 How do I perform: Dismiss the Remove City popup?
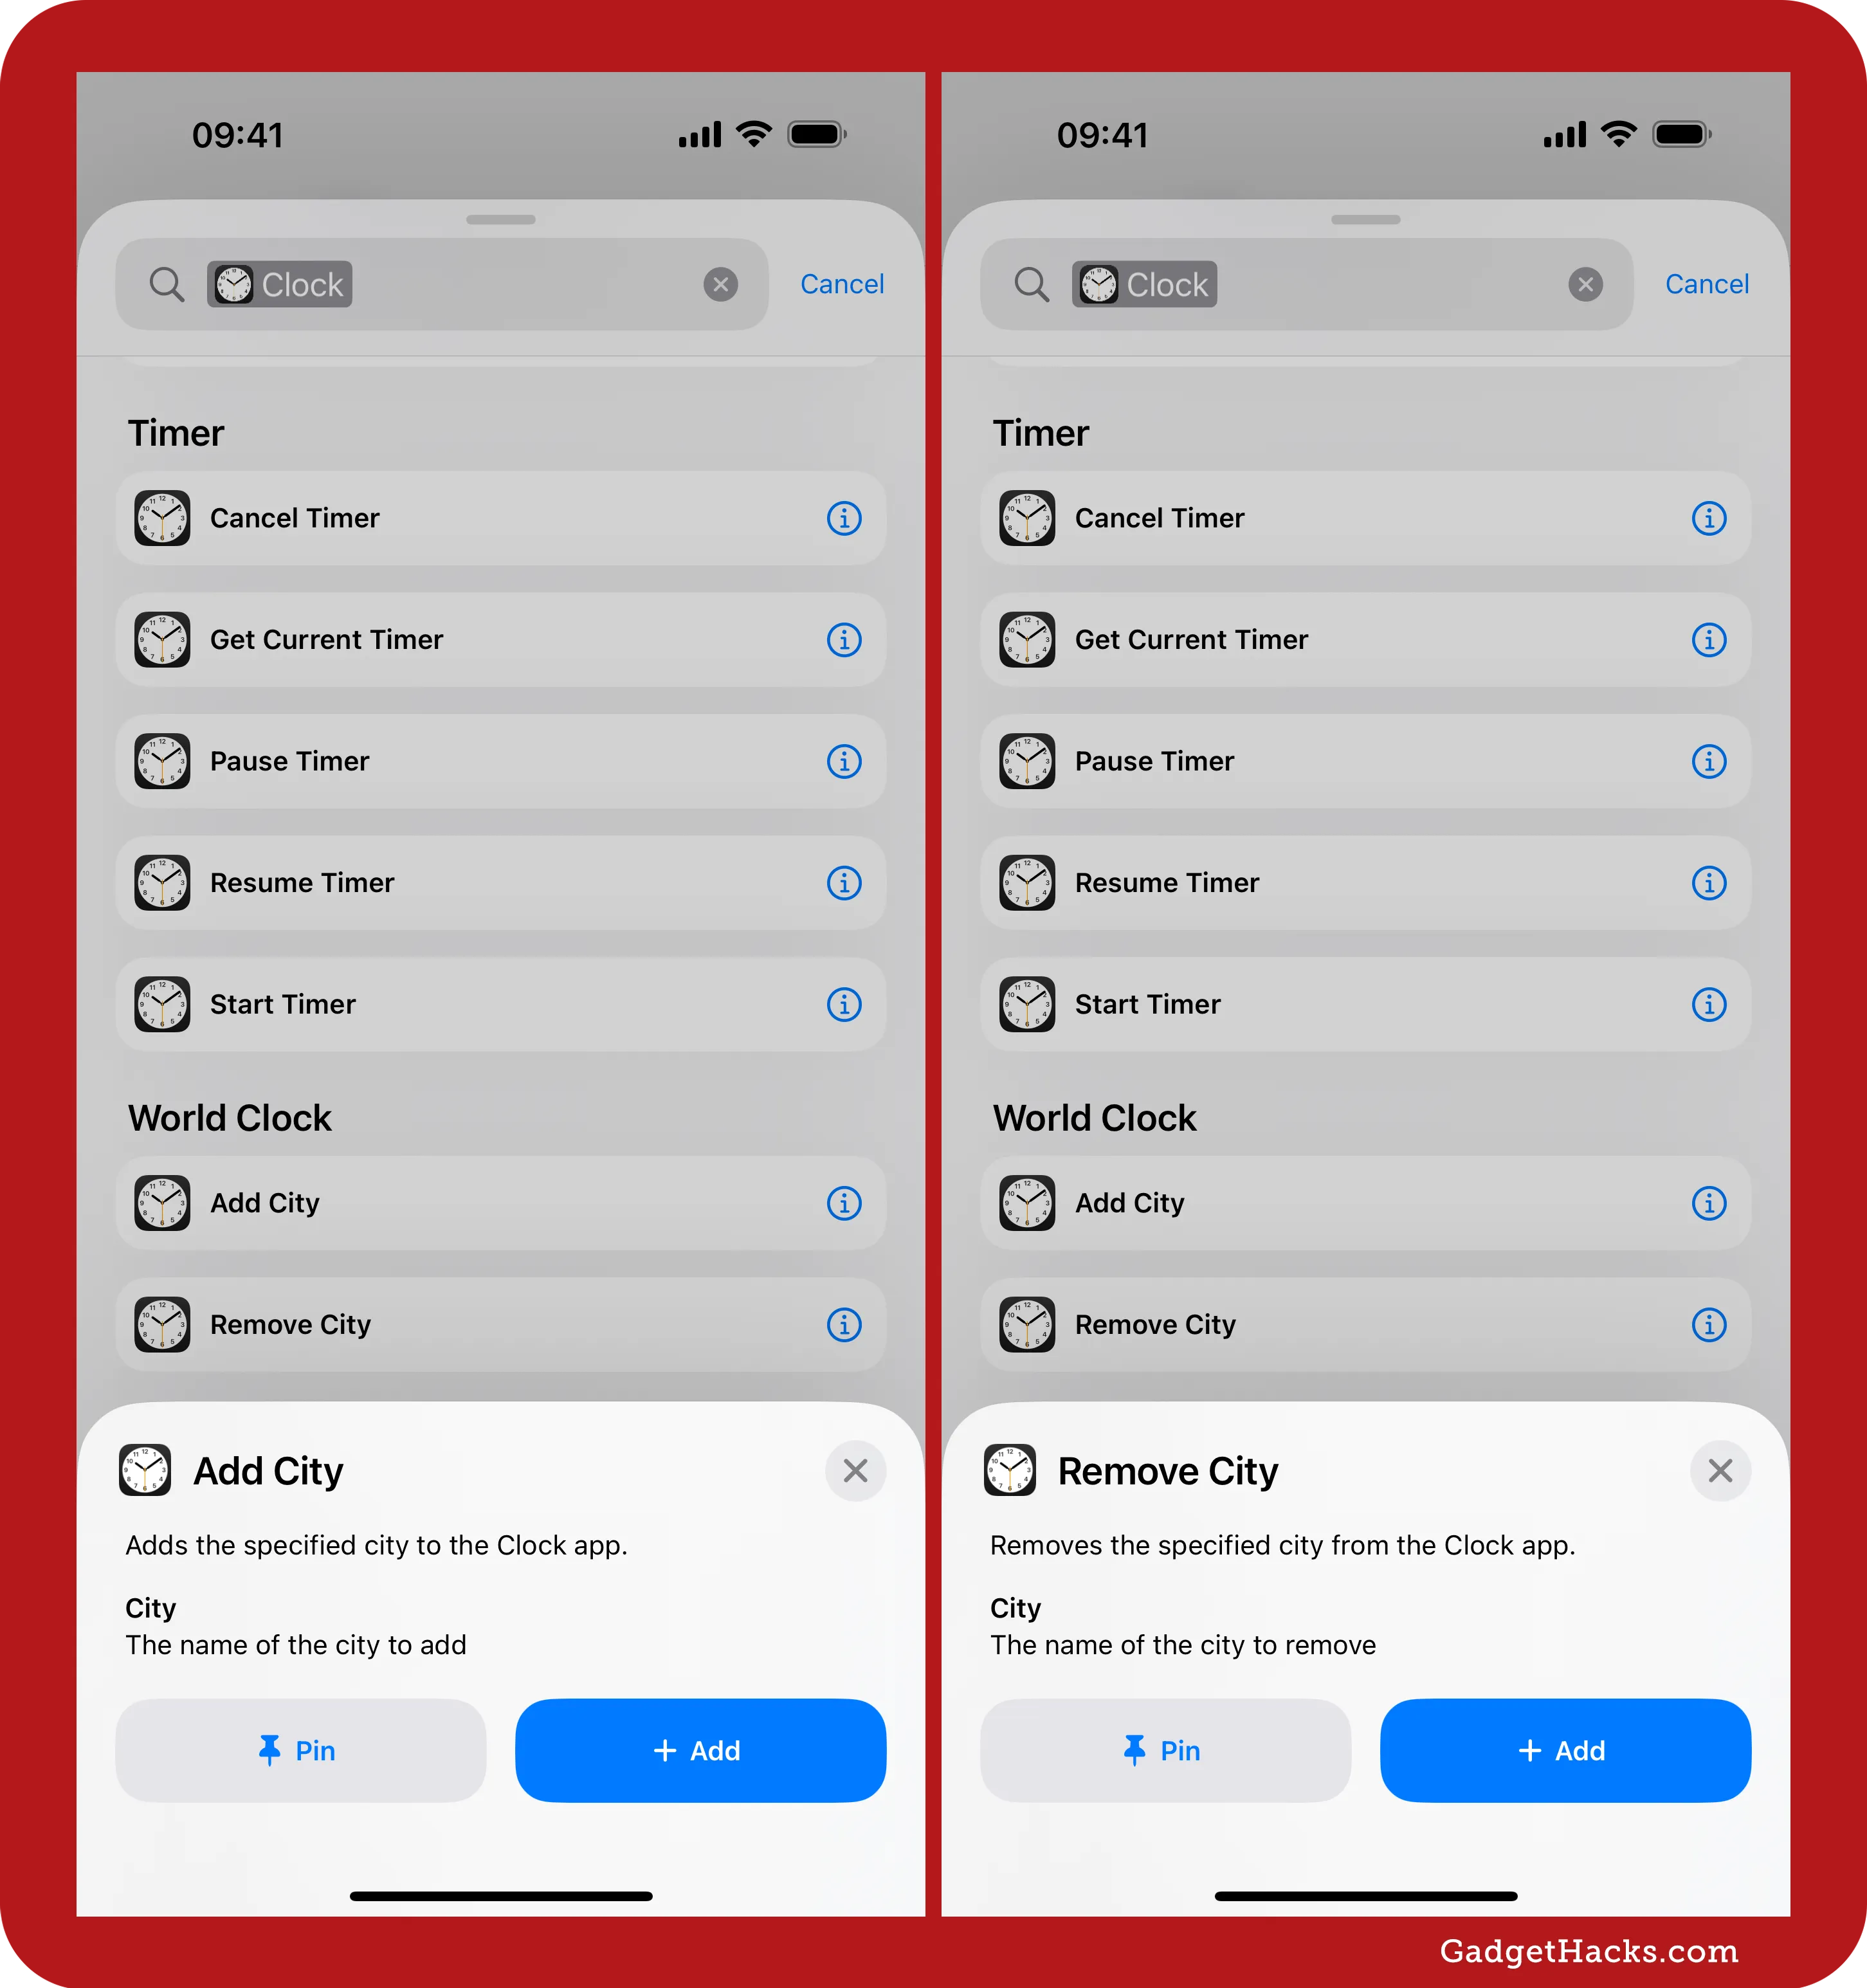(1720, 1470)
